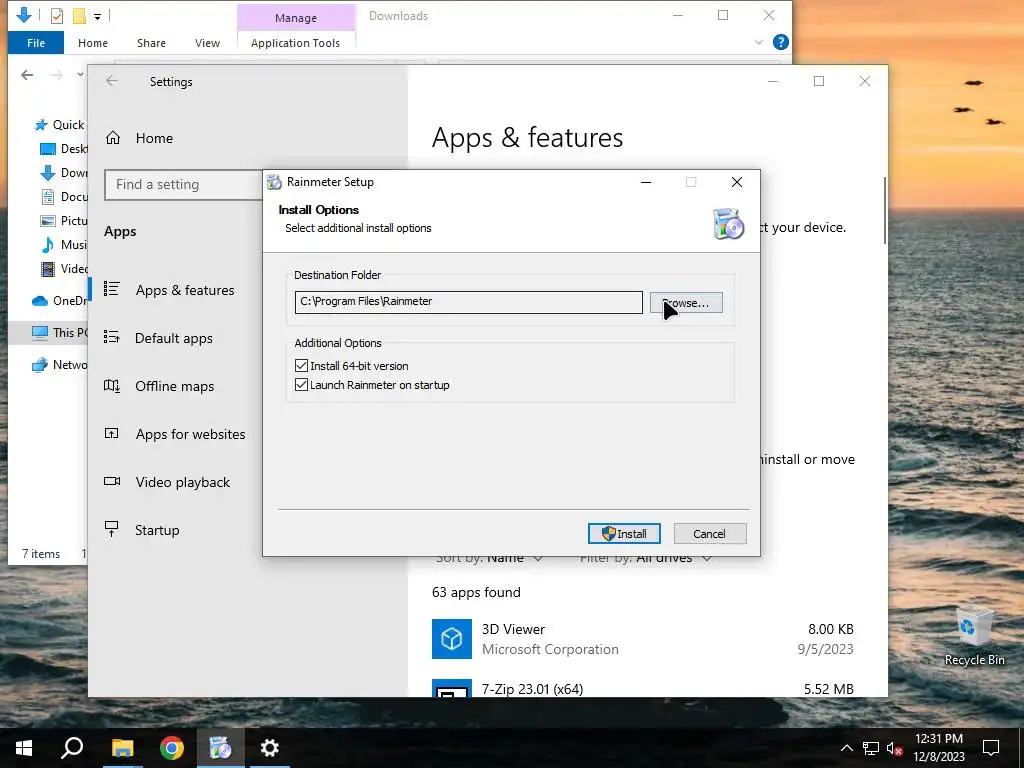
Task: Open Default apps in Settings sidebar
Action: [x=174, y=338]
